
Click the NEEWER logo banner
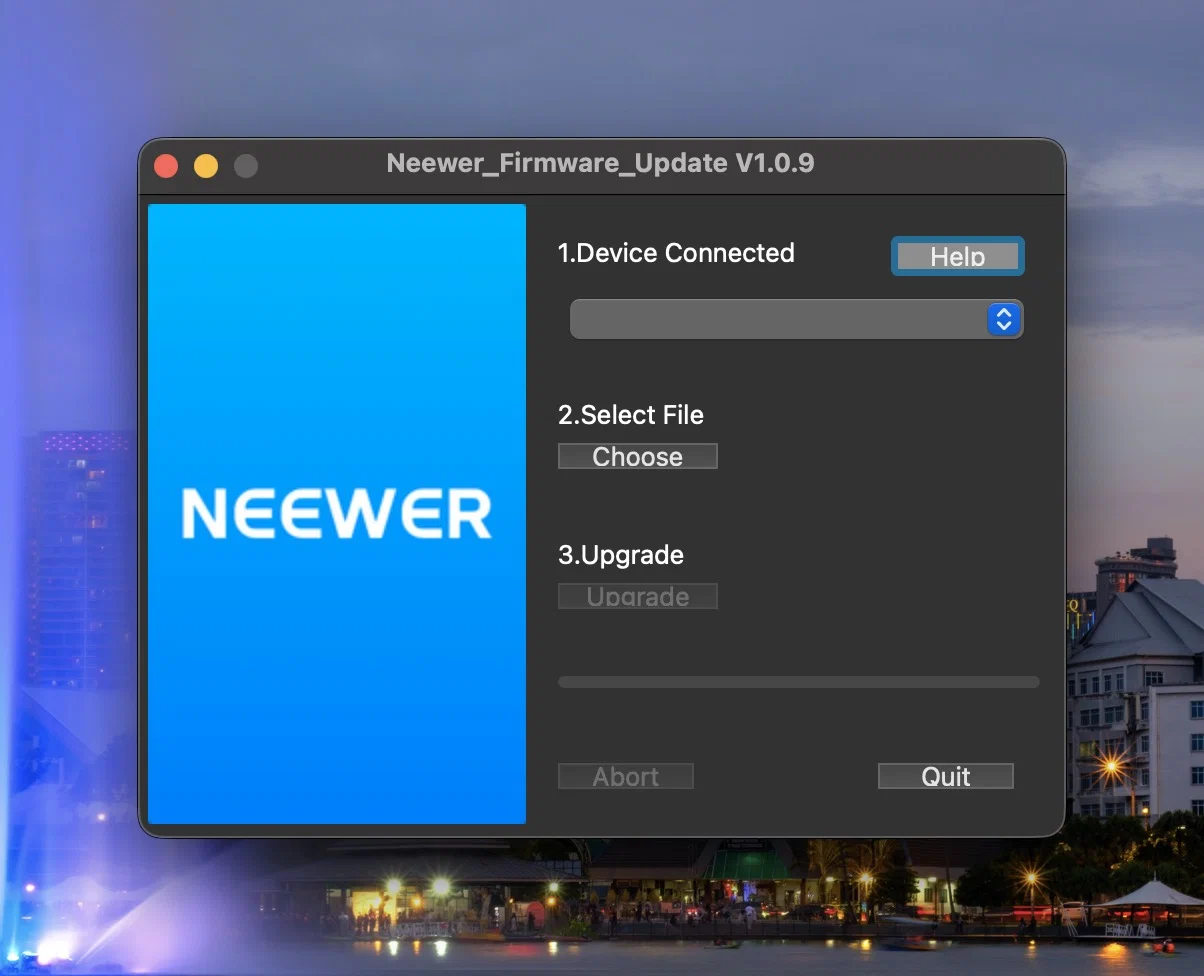[x=337, y=514]
